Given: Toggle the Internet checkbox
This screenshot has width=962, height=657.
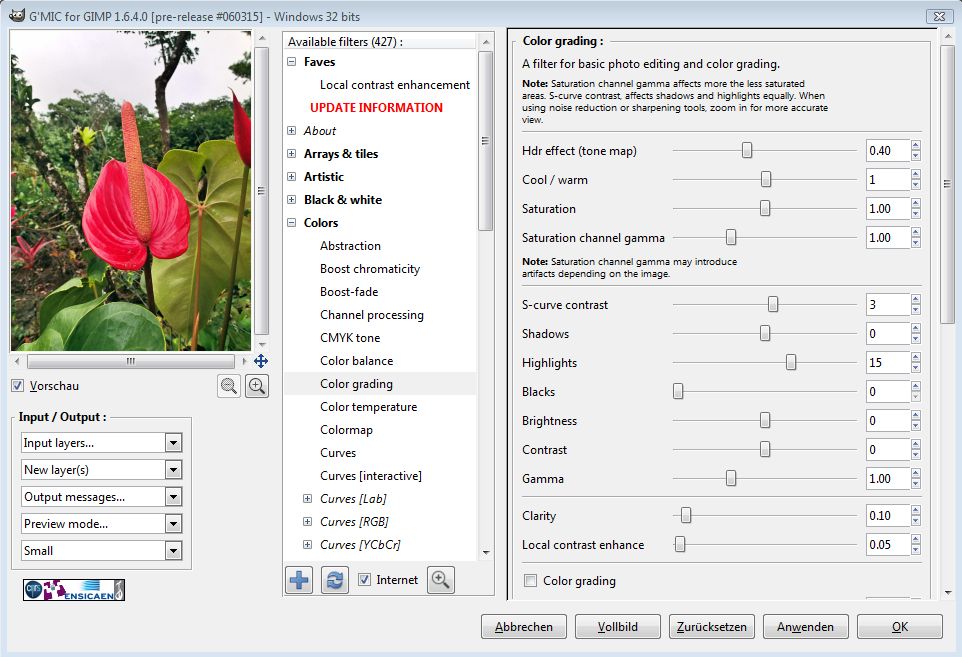Looking at the screenshot, I should pos(364,580).
